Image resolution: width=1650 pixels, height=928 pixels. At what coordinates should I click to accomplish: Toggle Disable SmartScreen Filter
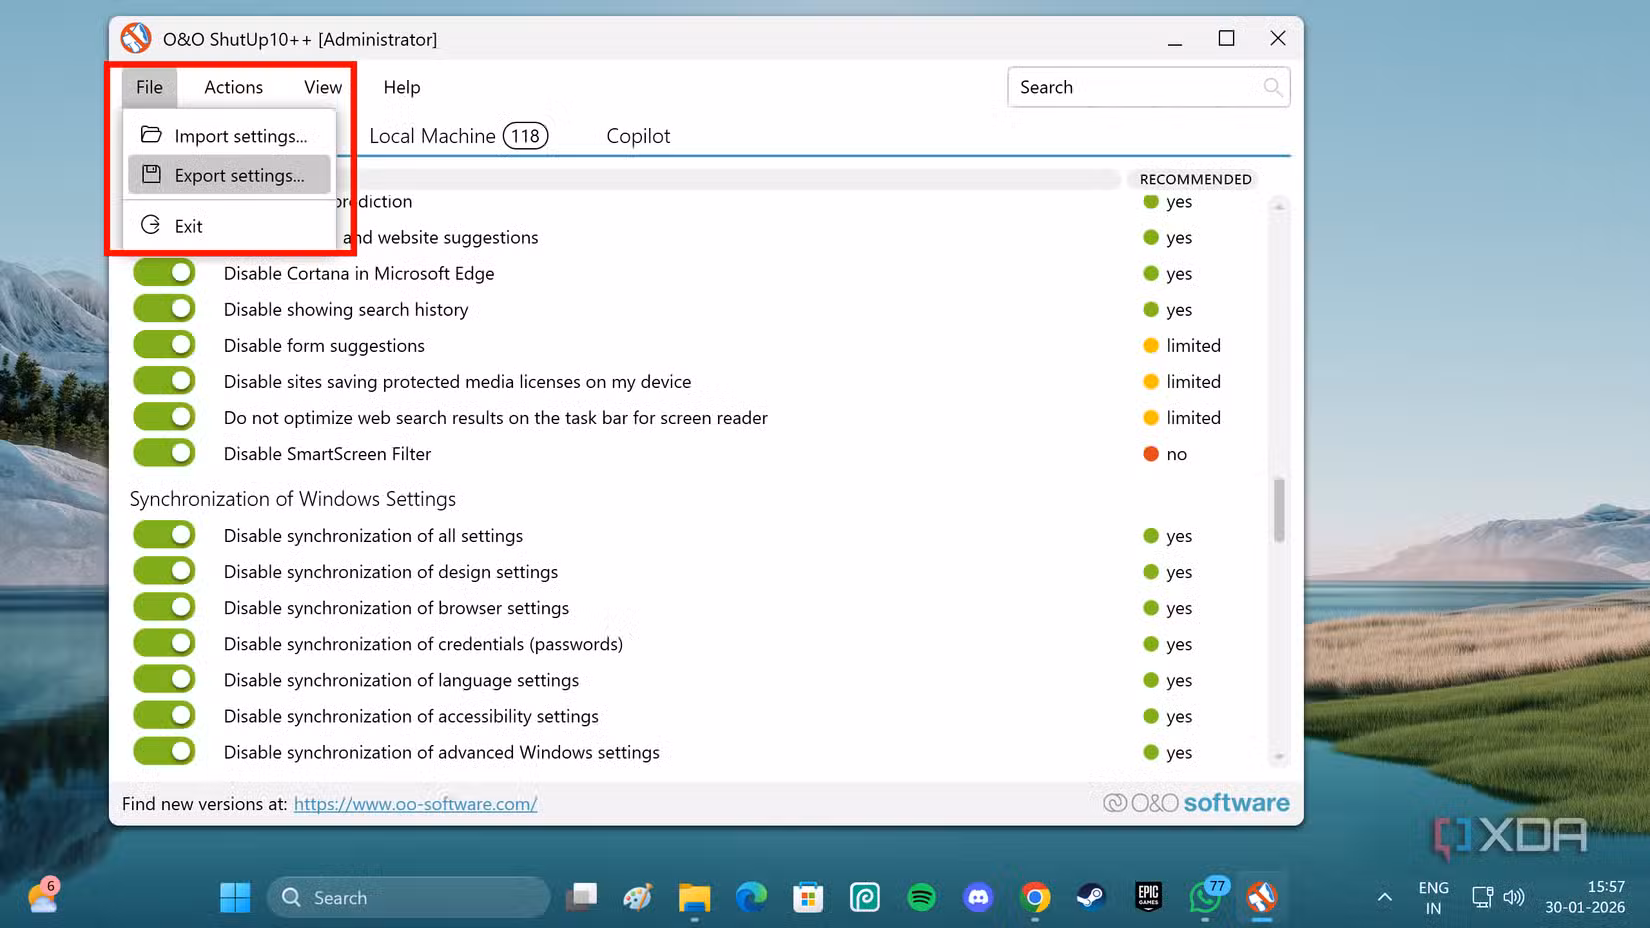(x=165, y=452)
